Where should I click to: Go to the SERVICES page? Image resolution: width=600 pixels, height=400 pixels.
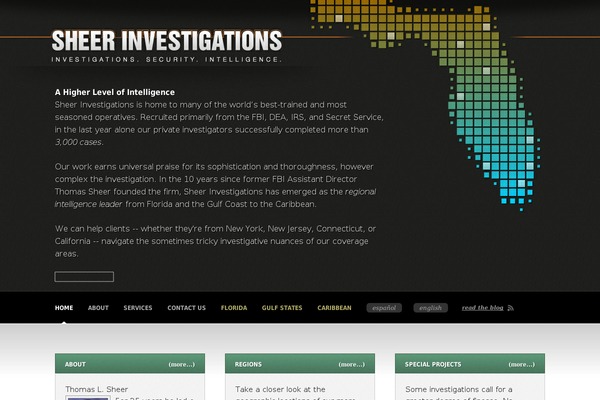point(138,308)
